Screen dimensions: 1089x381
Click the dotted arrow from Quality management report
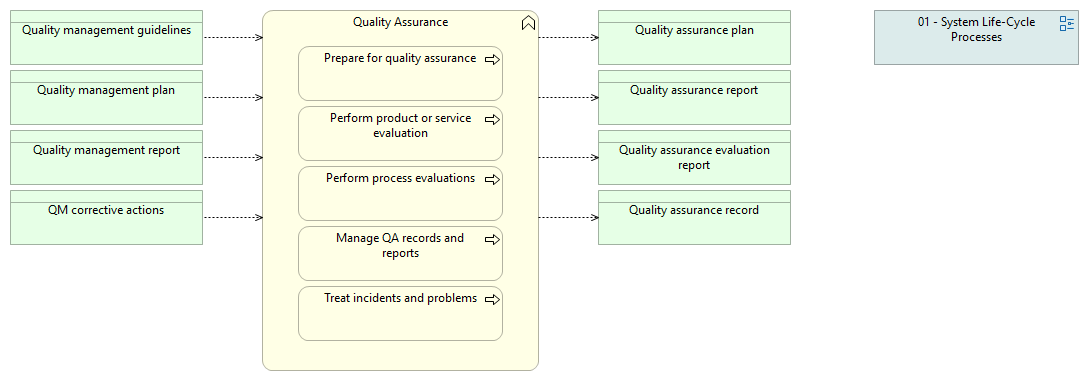[x=233, y=158]
